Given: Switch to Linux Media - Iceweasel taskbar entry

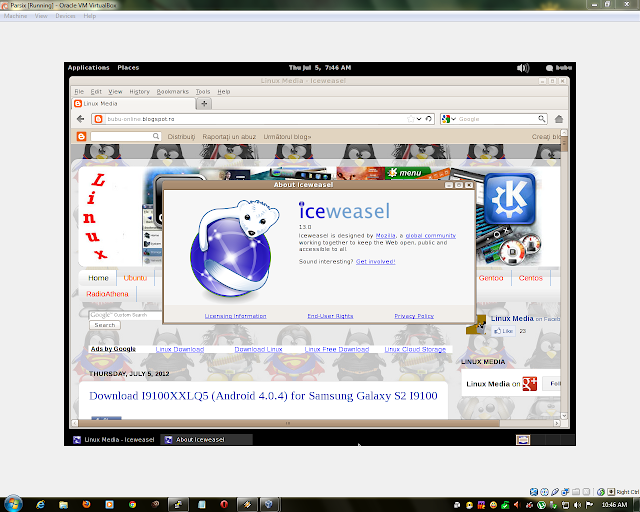Looking at the screenshot, I should click(x=114, y=440).
